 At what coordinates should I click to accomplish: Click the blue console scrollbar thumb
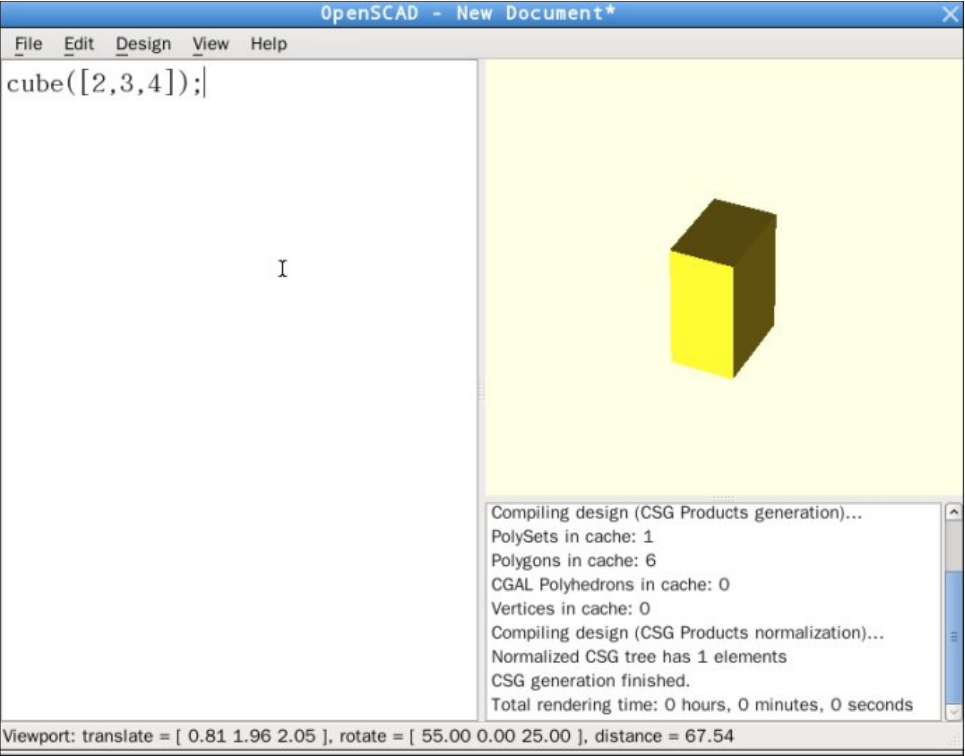(953, 635)
